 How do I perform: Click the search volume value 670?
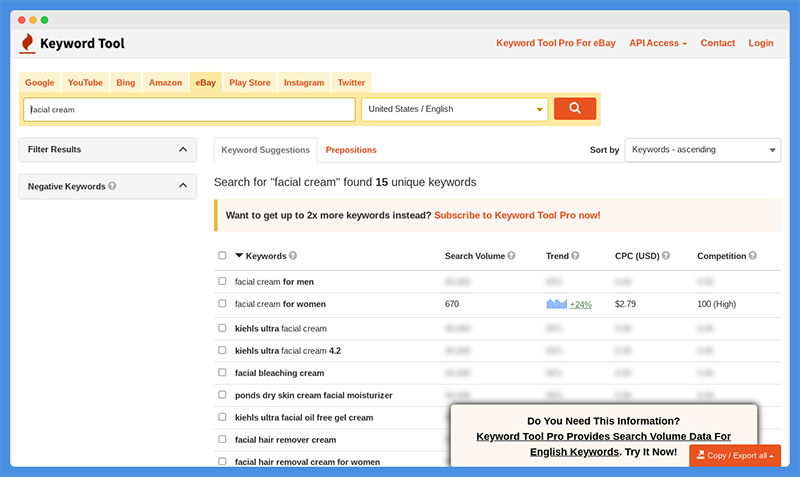click(x=452, y=304)
